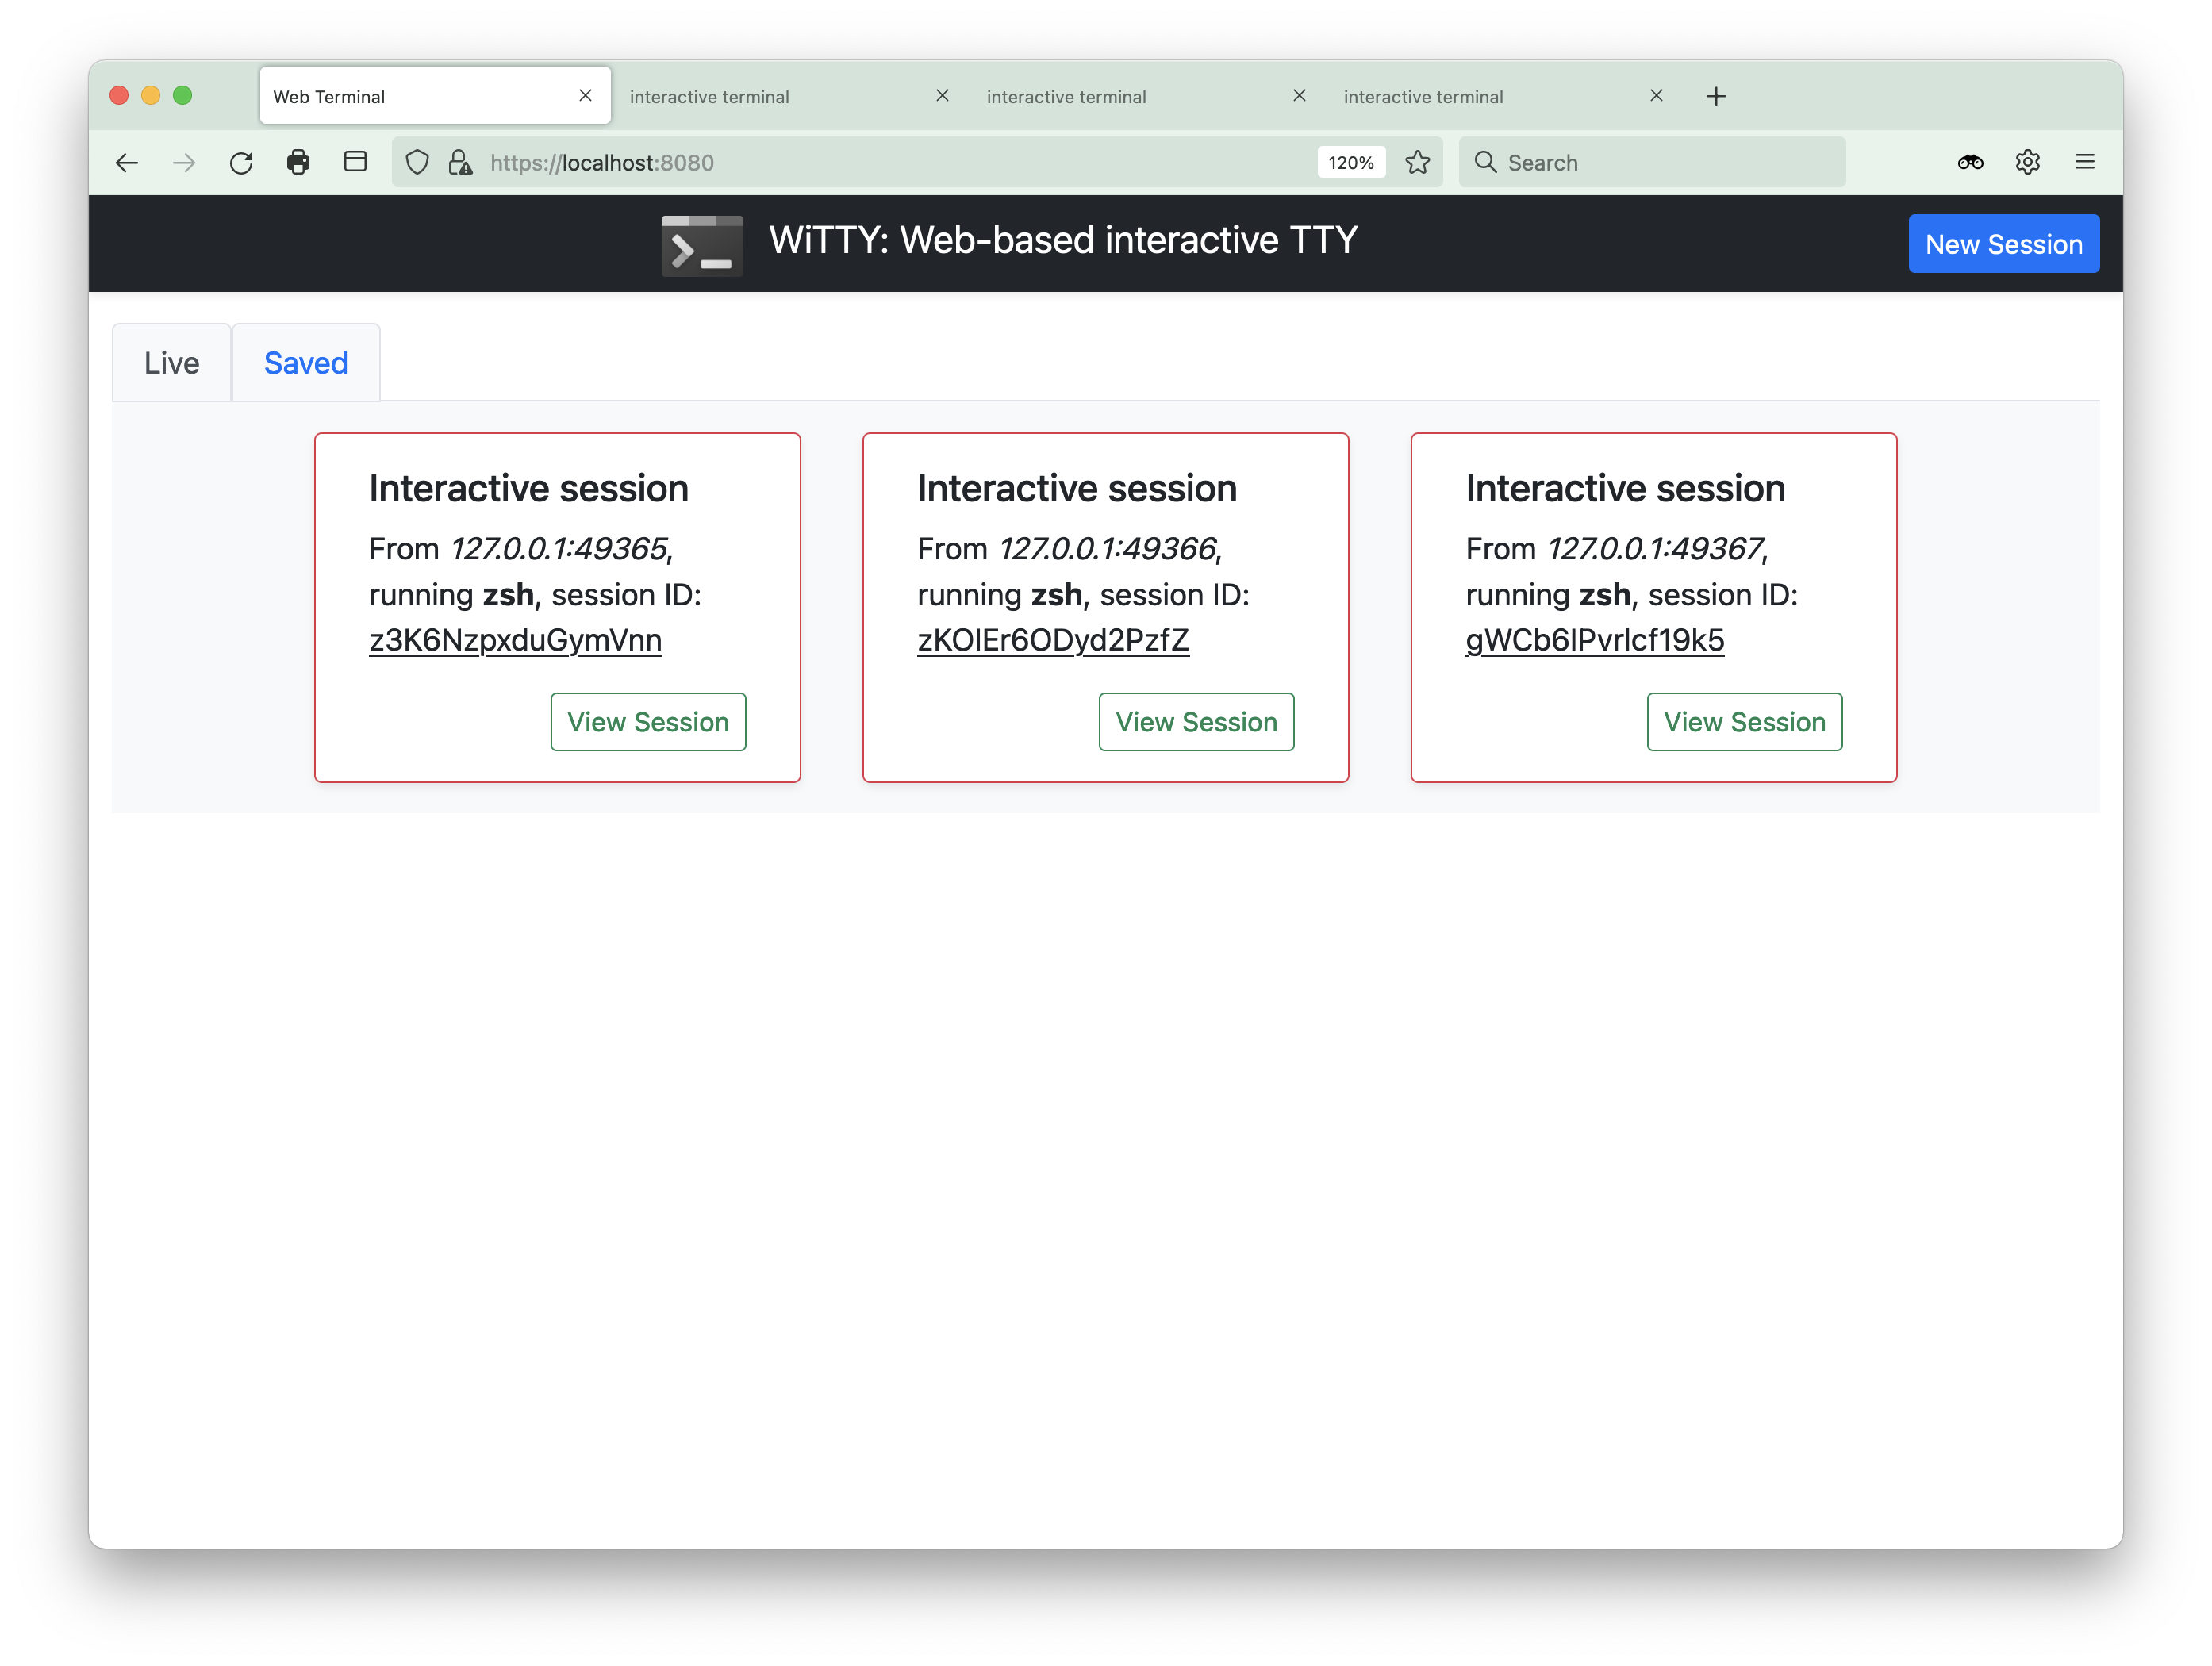Open a new browser tab
Image resolution: width=2212 pixels, height=1666 pixels.
pos(1716,96)
